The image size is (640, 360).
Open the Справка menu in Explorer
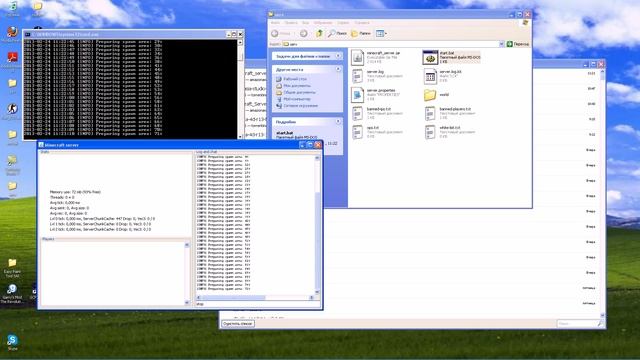[362, 22]
